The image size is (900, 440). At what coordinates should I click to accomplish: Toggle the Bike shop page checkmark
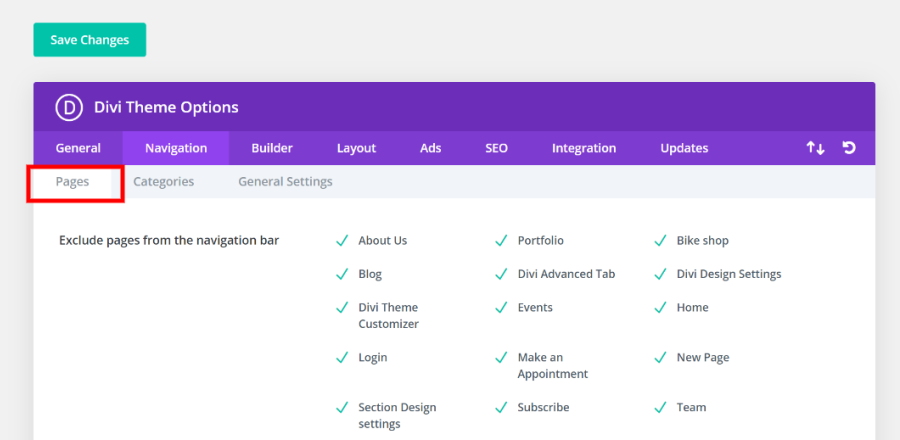[661, 240]
